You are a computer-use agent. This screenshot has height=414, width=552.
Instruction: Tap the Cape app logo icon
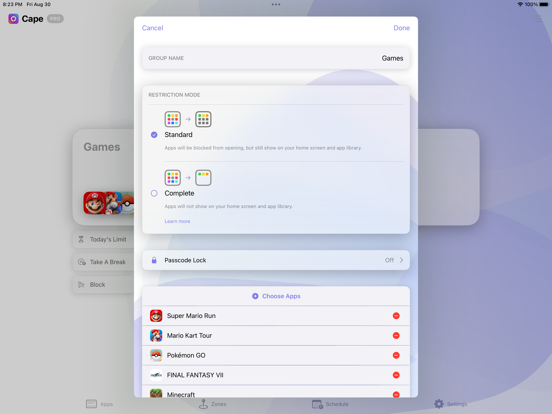(x=13, y=19)
